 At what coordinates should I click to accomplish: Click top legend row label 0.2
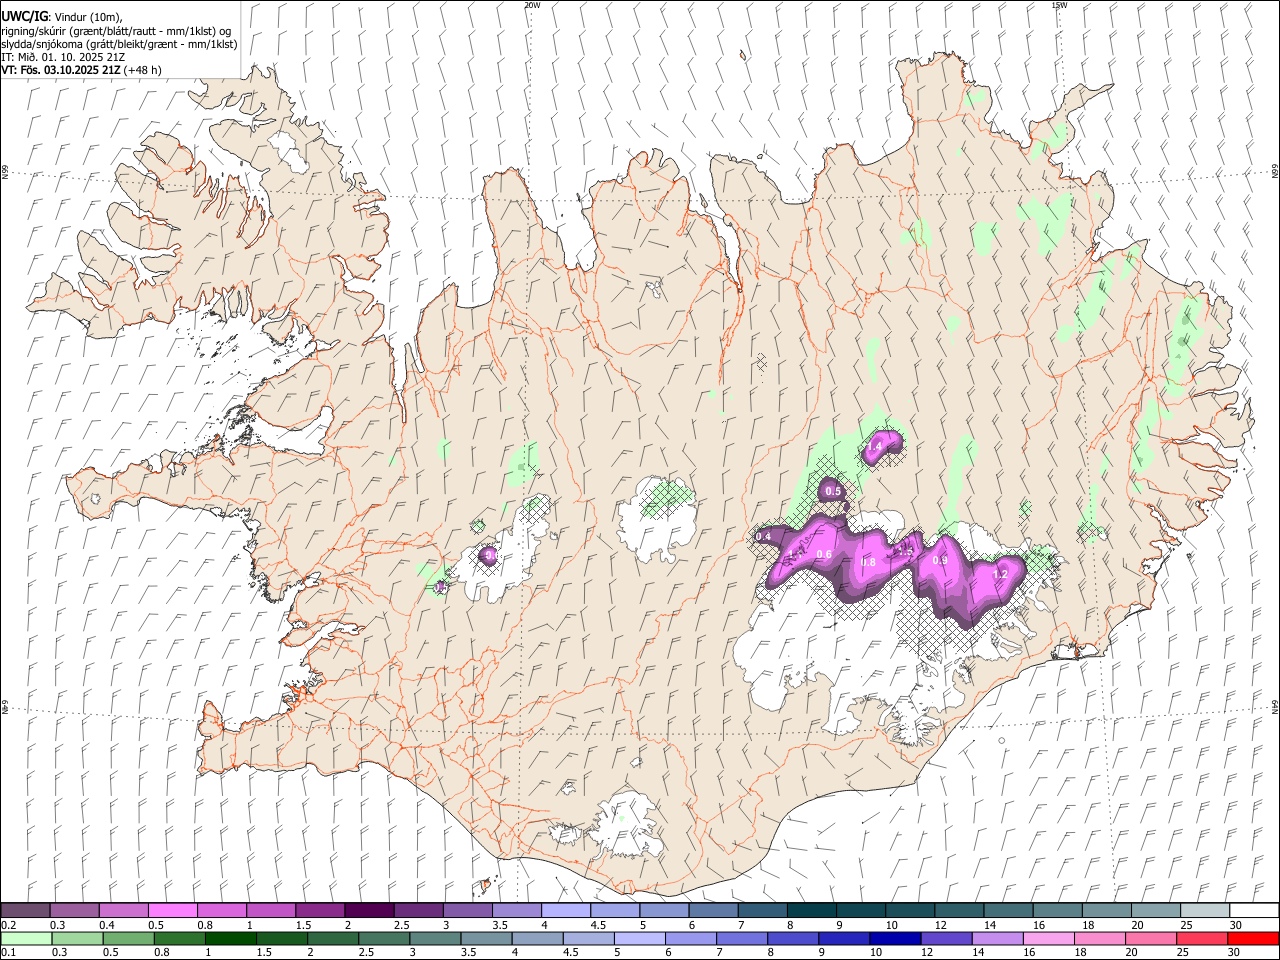click(x=8, y=925)
